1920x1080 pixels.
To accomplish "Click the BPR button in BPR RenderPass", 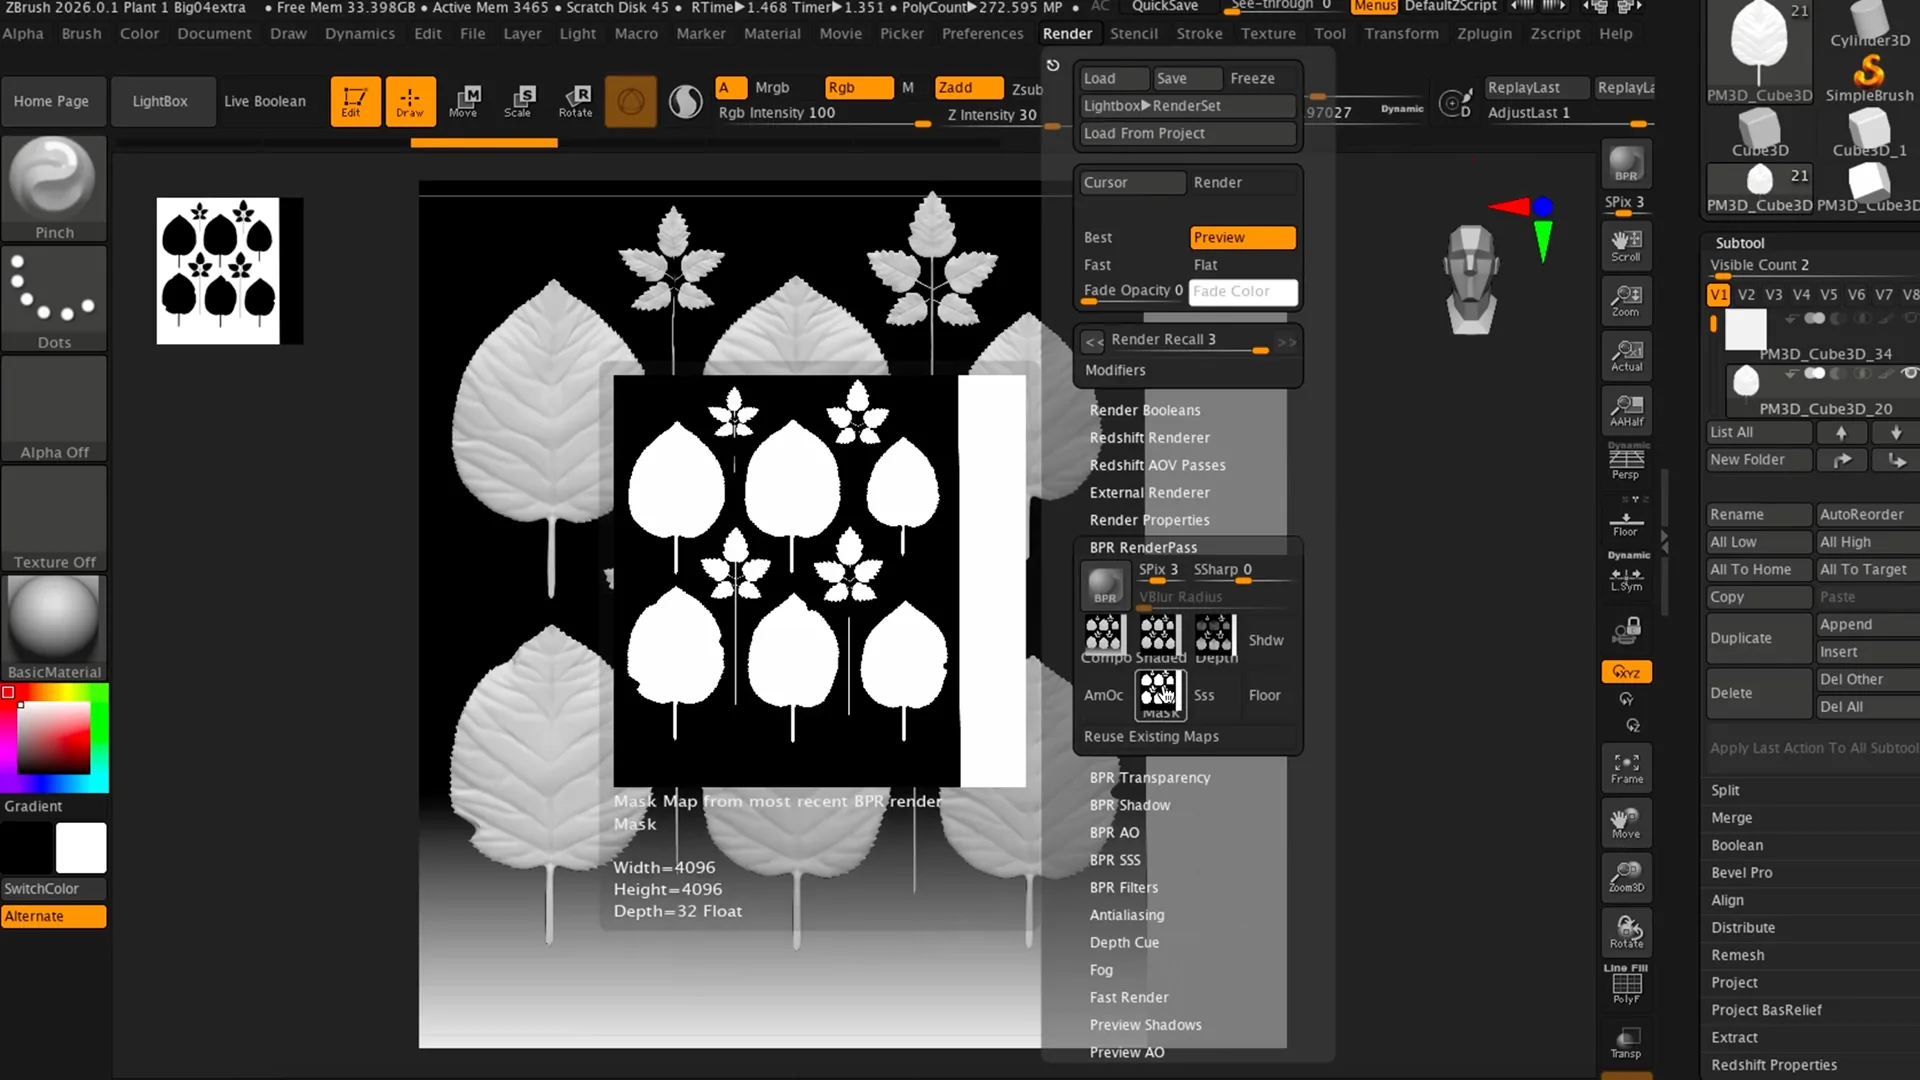I will (1105, 585).
